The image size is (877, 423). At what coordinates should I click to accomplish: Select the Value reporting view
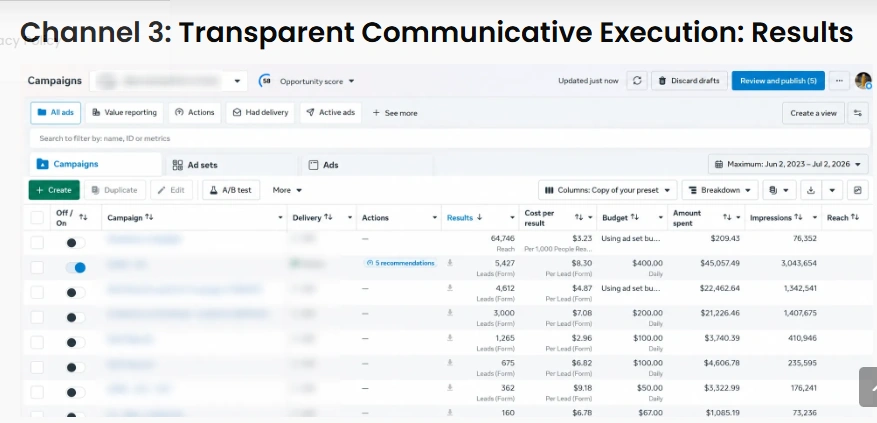tap(124, 112)
